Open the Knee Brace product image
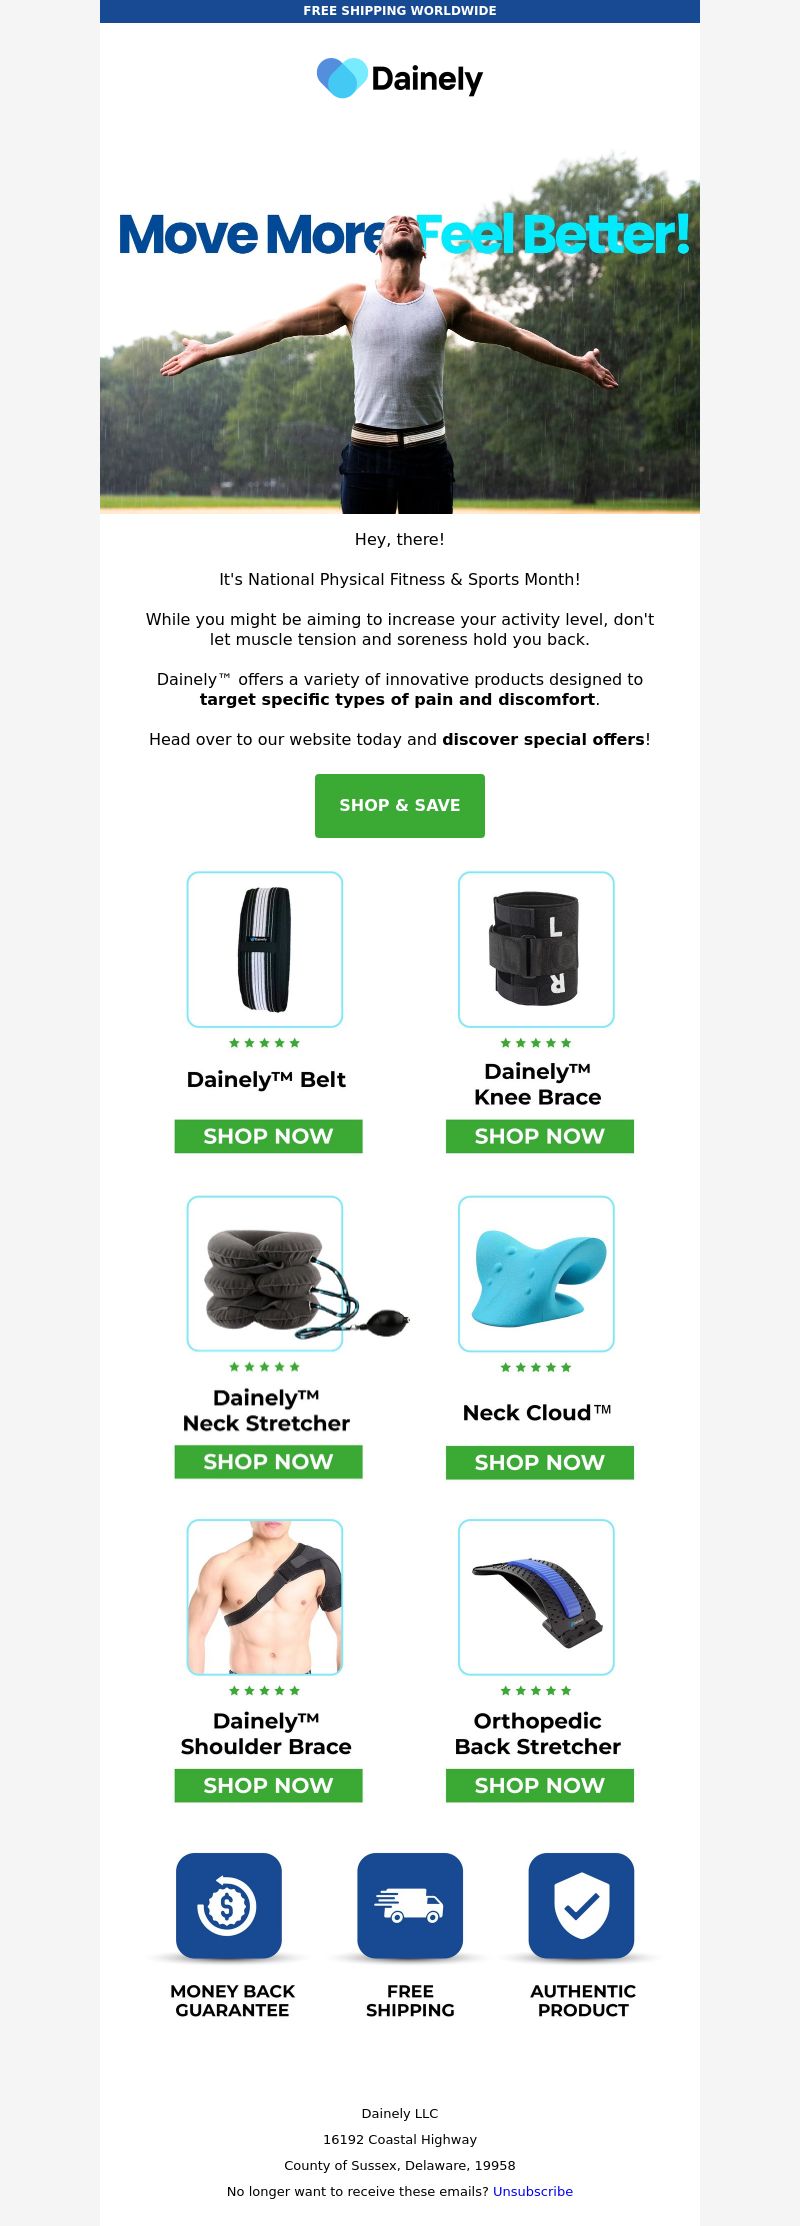 tap(536, 949)
